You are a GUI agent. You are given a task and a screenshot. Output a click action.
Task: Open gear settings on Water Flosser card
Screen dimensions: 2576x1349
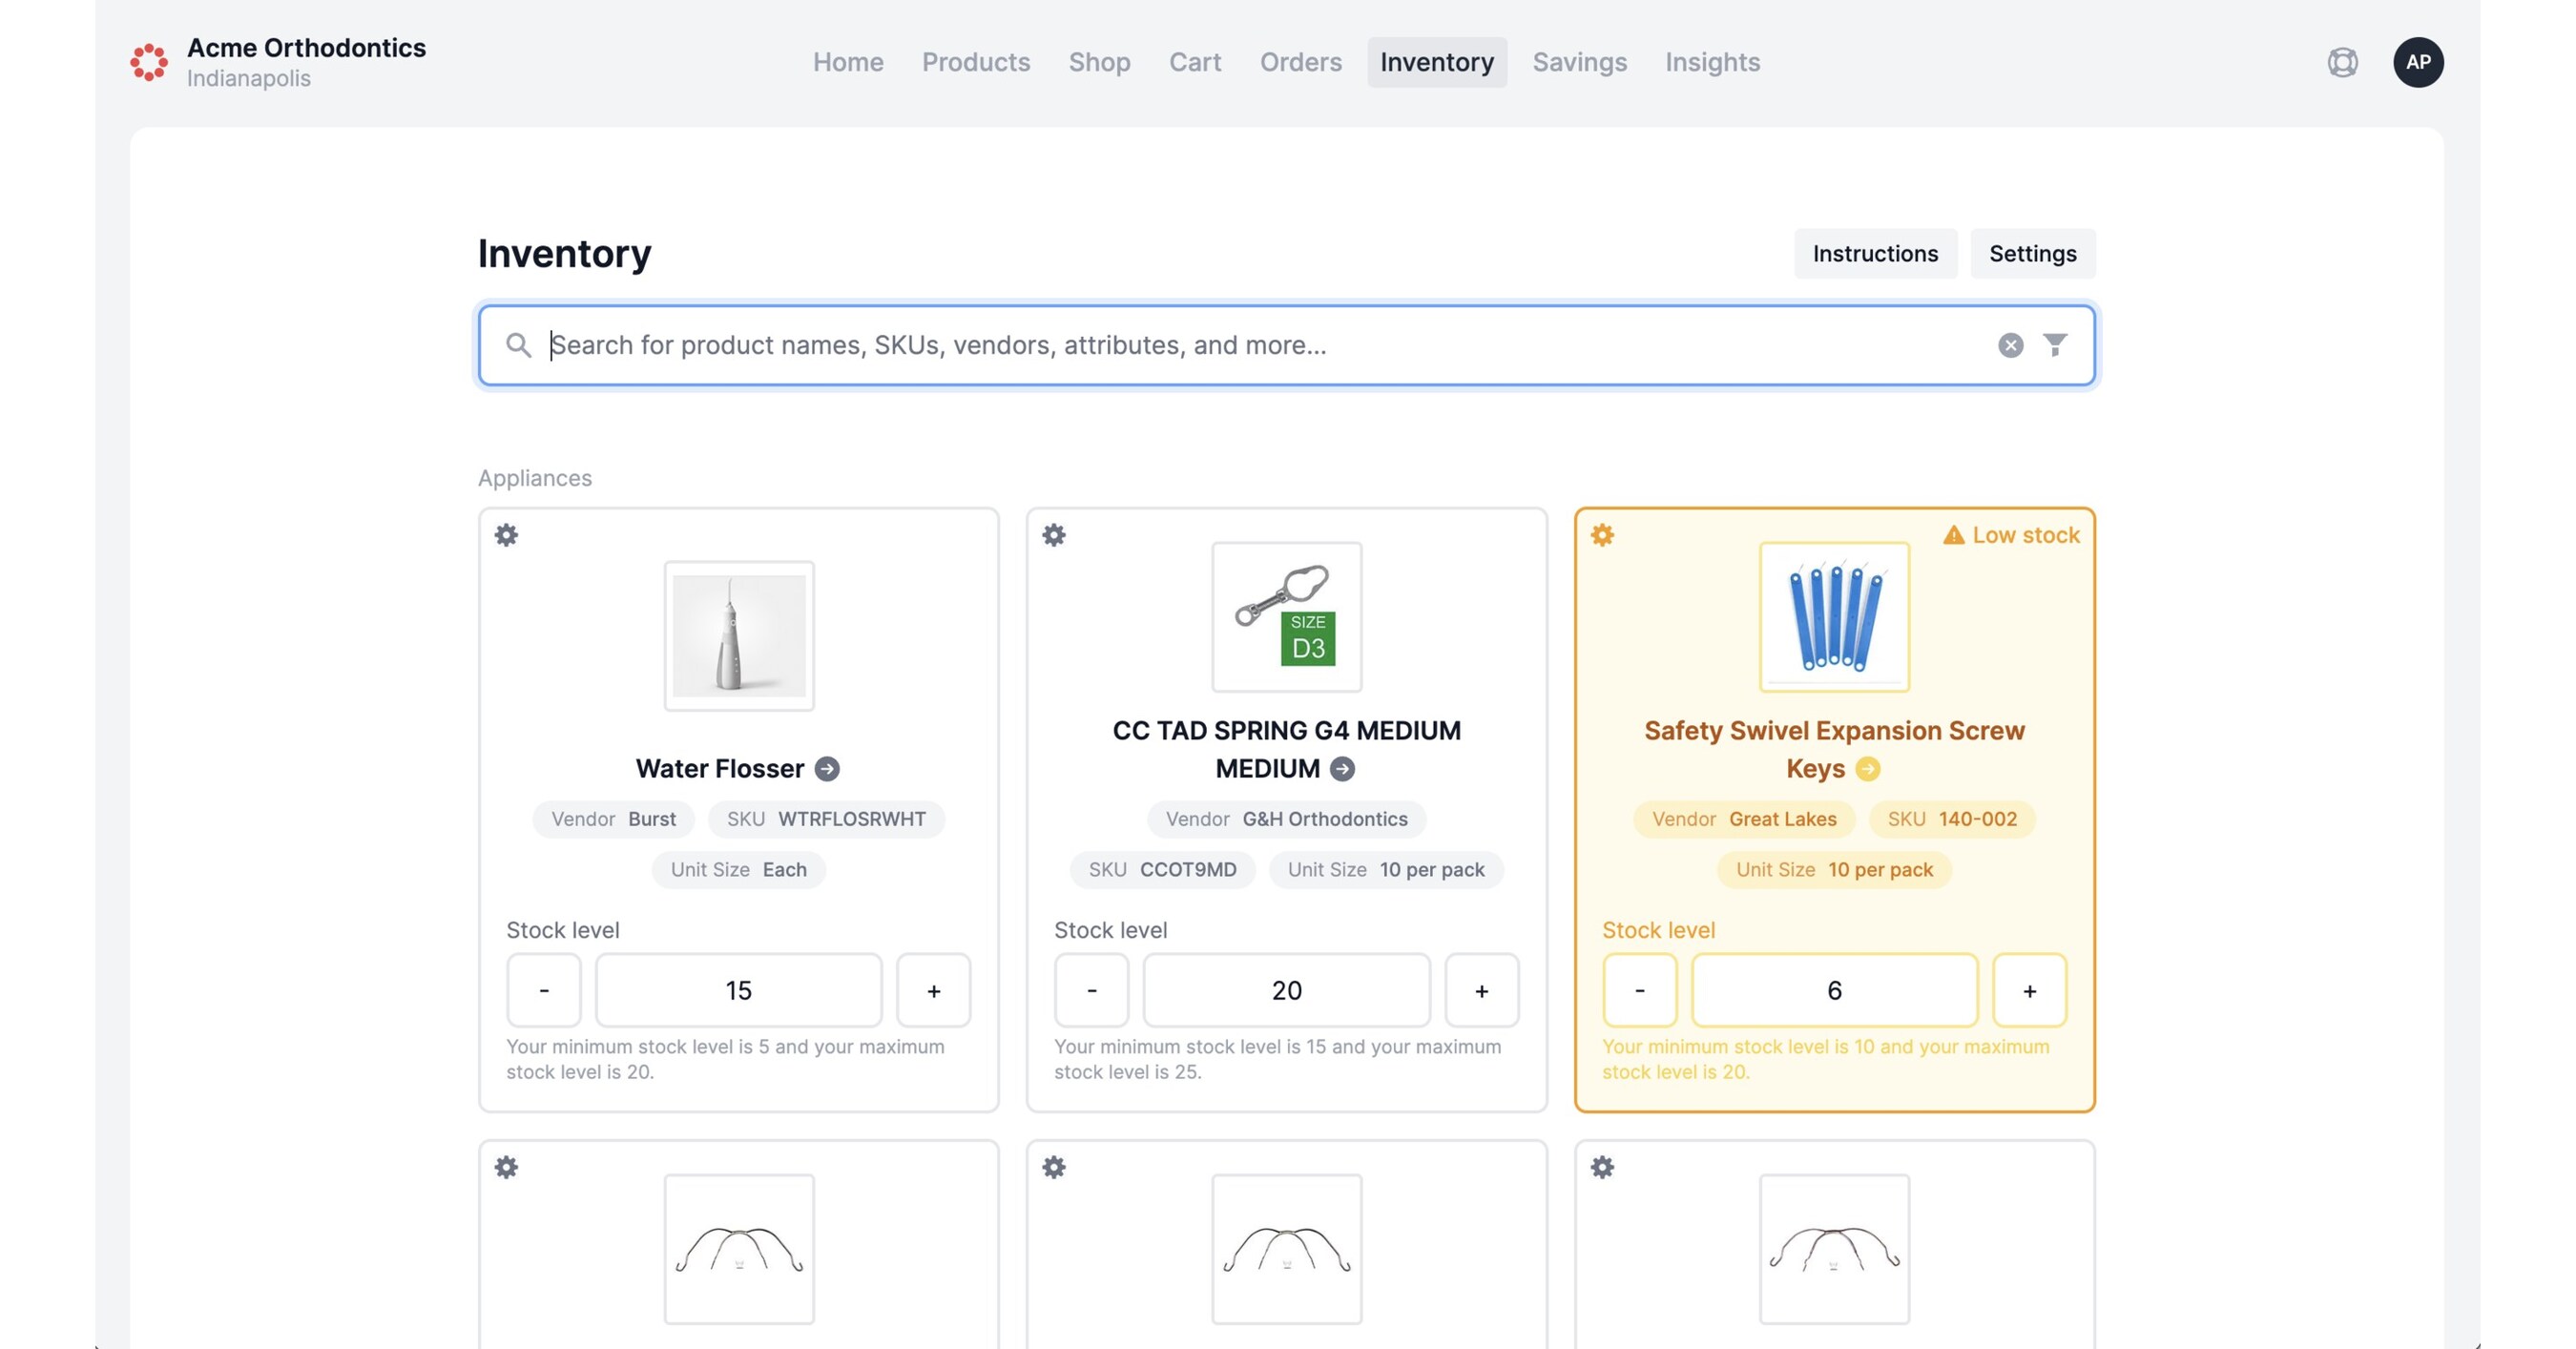(506, 535)
